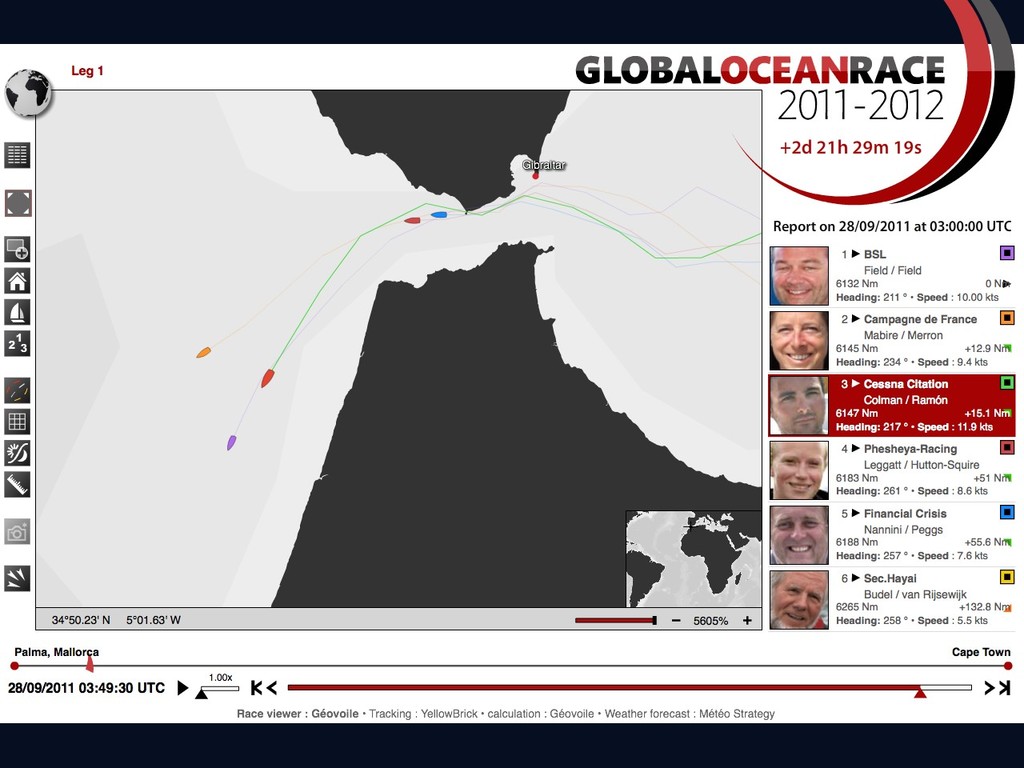Click the route progress marker near Palma
This screenshot has height=768, width=1024.
89,665
